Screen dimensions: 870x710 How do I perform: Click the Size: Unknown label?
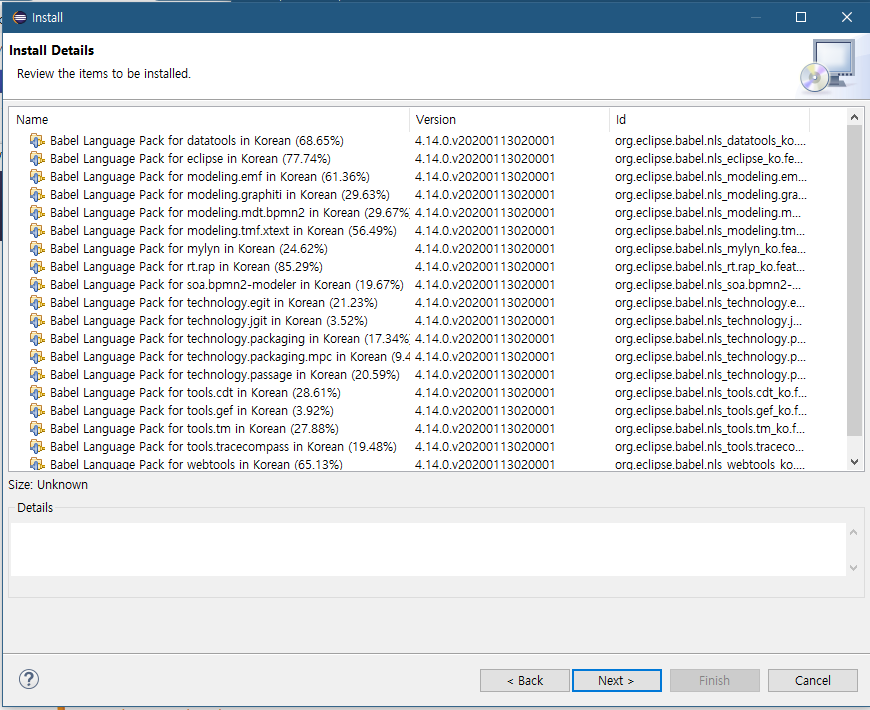[48, 485]
